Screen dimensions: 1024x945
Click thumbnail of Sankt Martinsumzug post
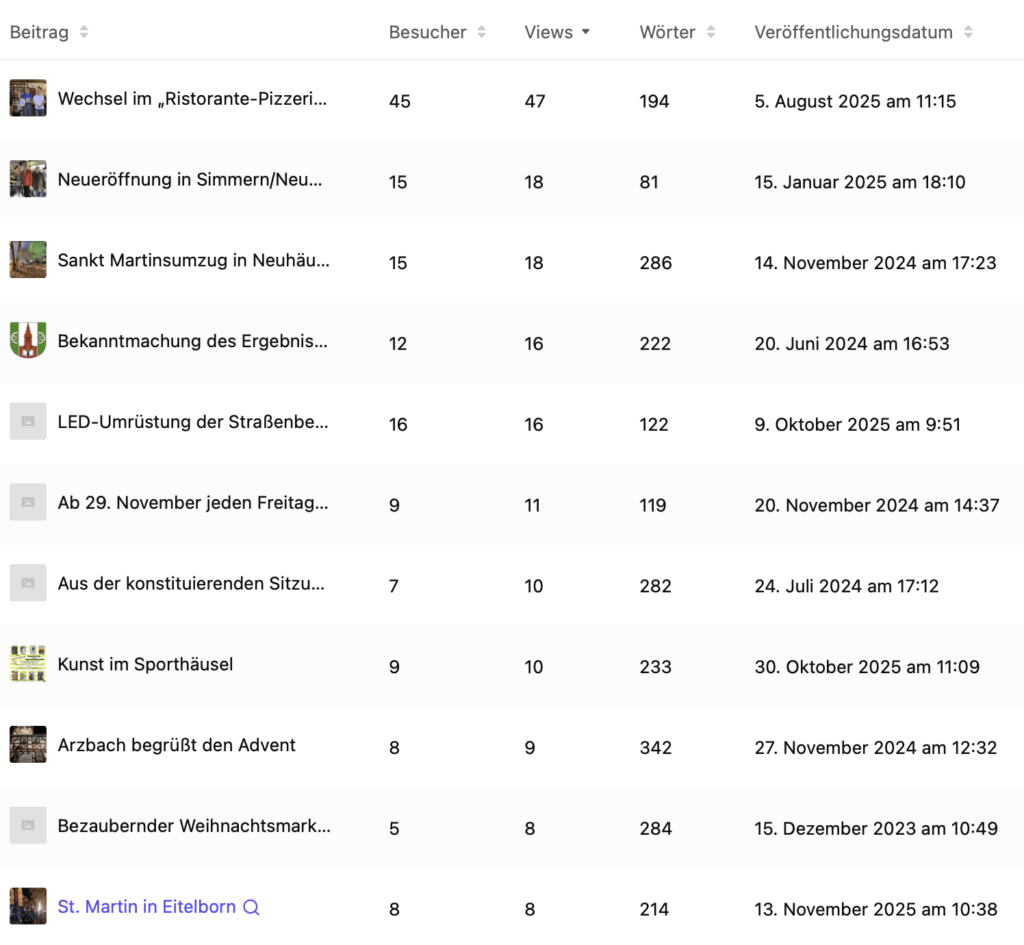[x=28, y=260]
